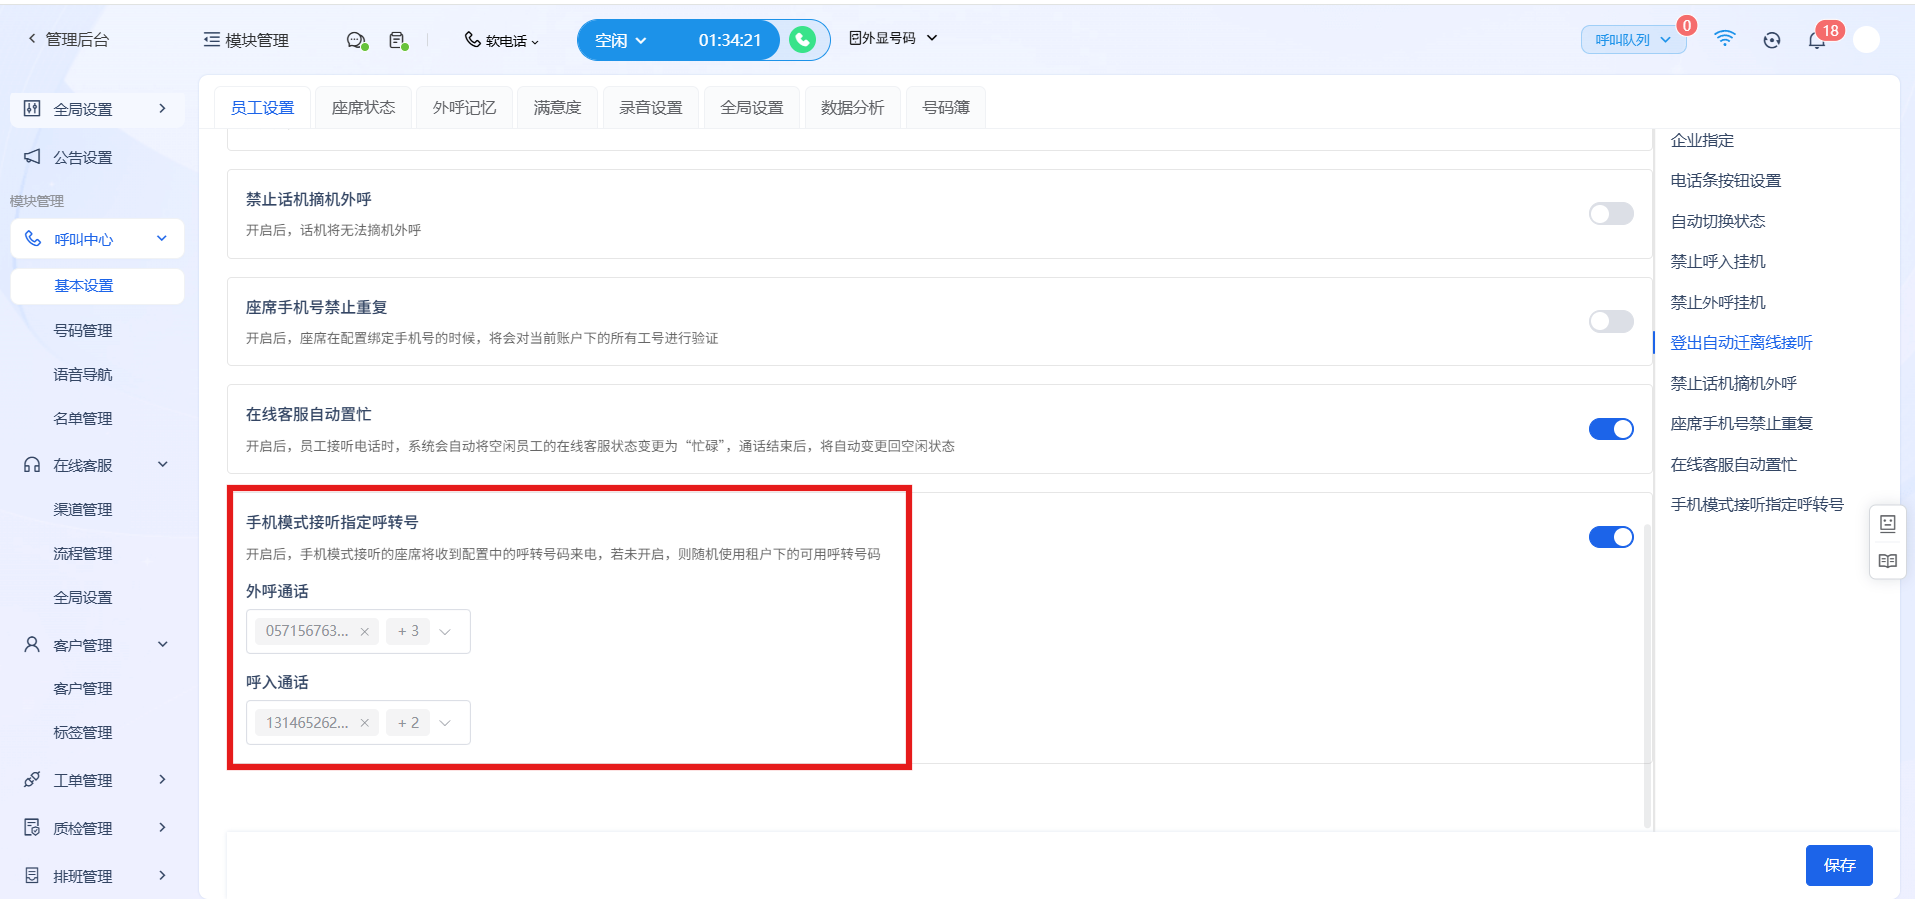Expand the 全局设置 sidebar section
1915x899 pixels.
(x=162, y=109)
